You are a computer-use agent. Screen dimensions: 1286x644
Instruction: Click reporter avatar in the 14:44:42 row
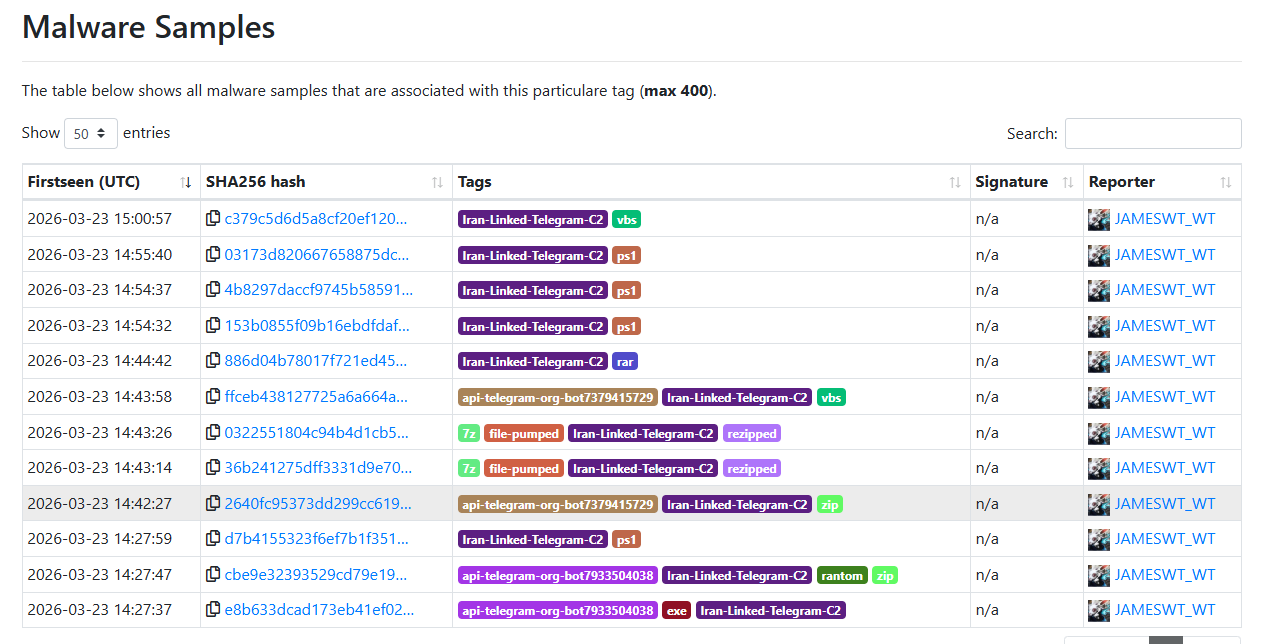(1099, 361)
